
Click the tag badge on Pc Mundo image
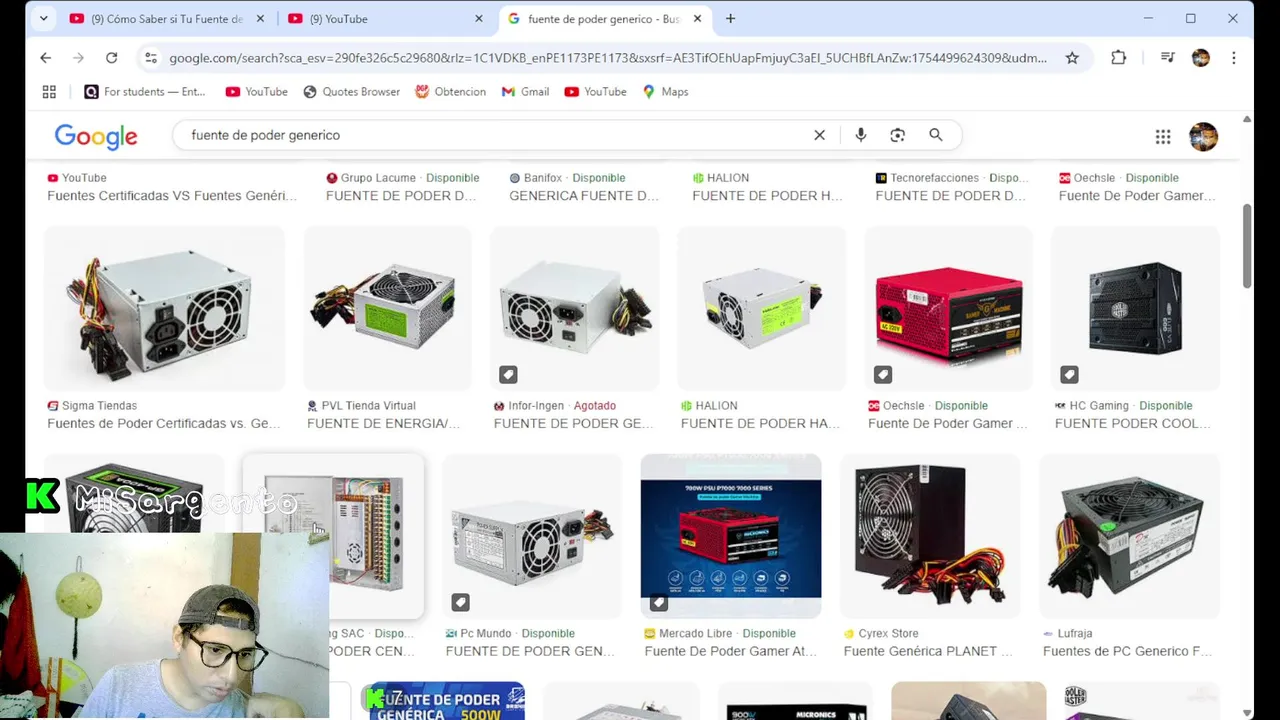click(460, 603)
